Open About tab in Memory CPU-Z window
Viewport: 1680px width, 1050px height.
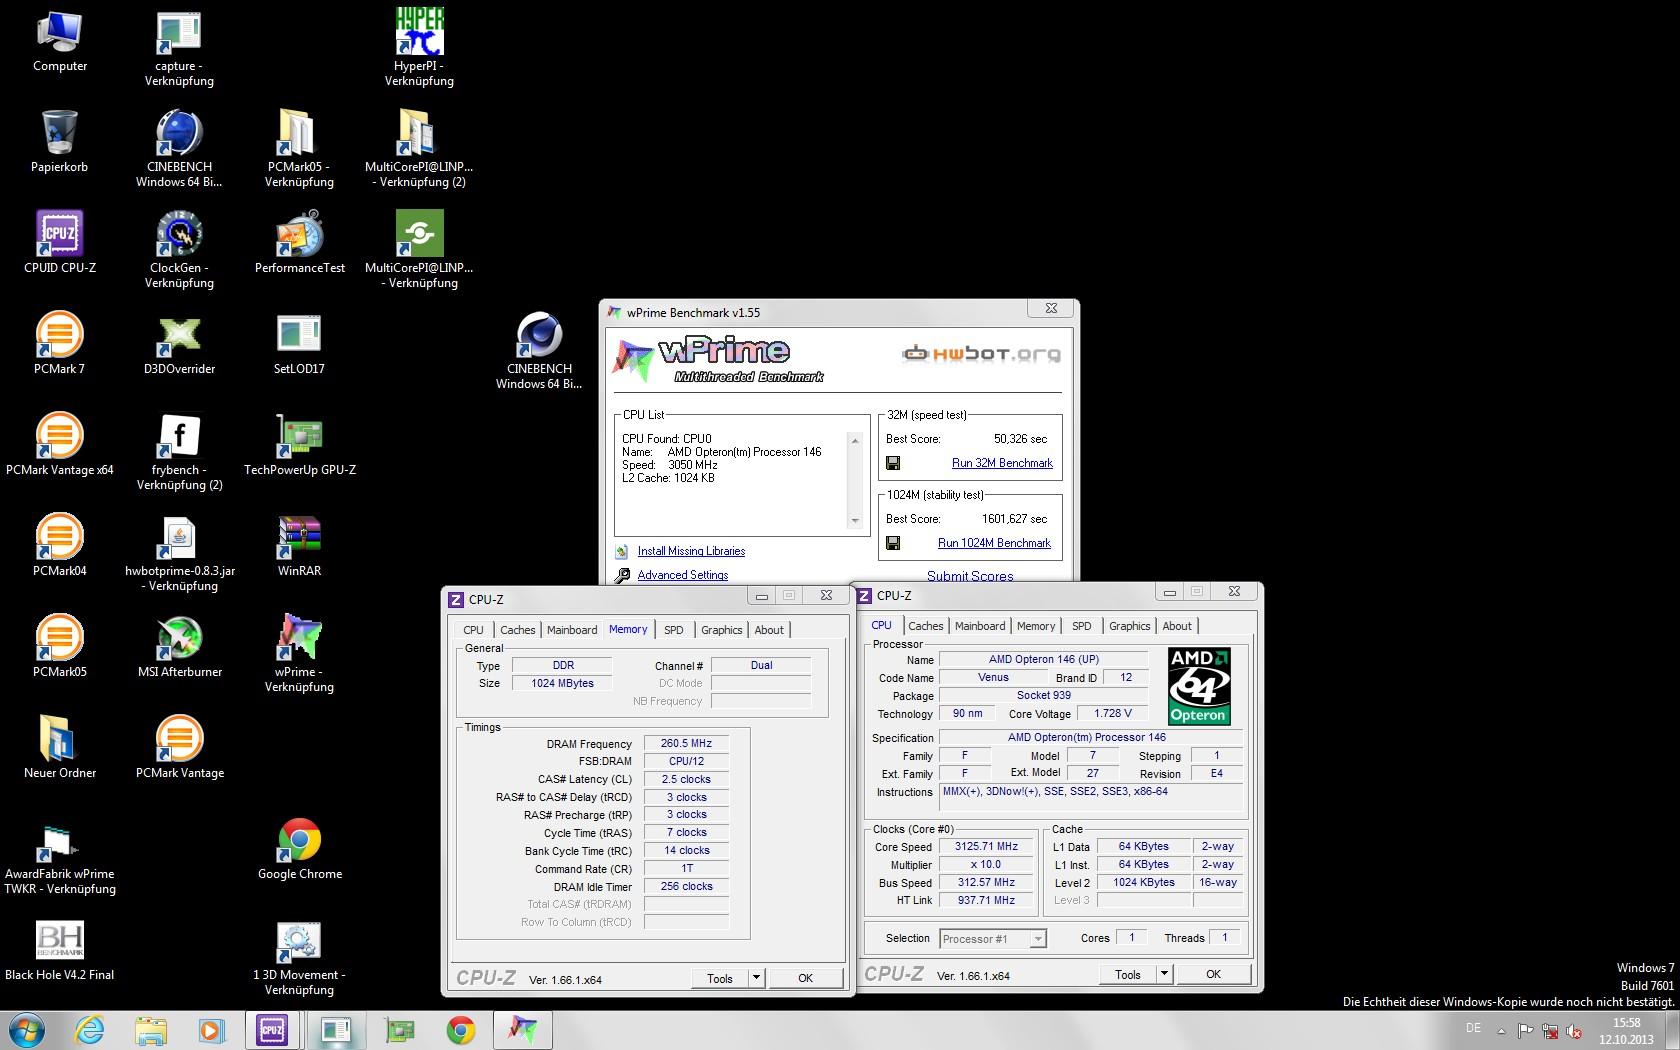(x=769, y=630)
